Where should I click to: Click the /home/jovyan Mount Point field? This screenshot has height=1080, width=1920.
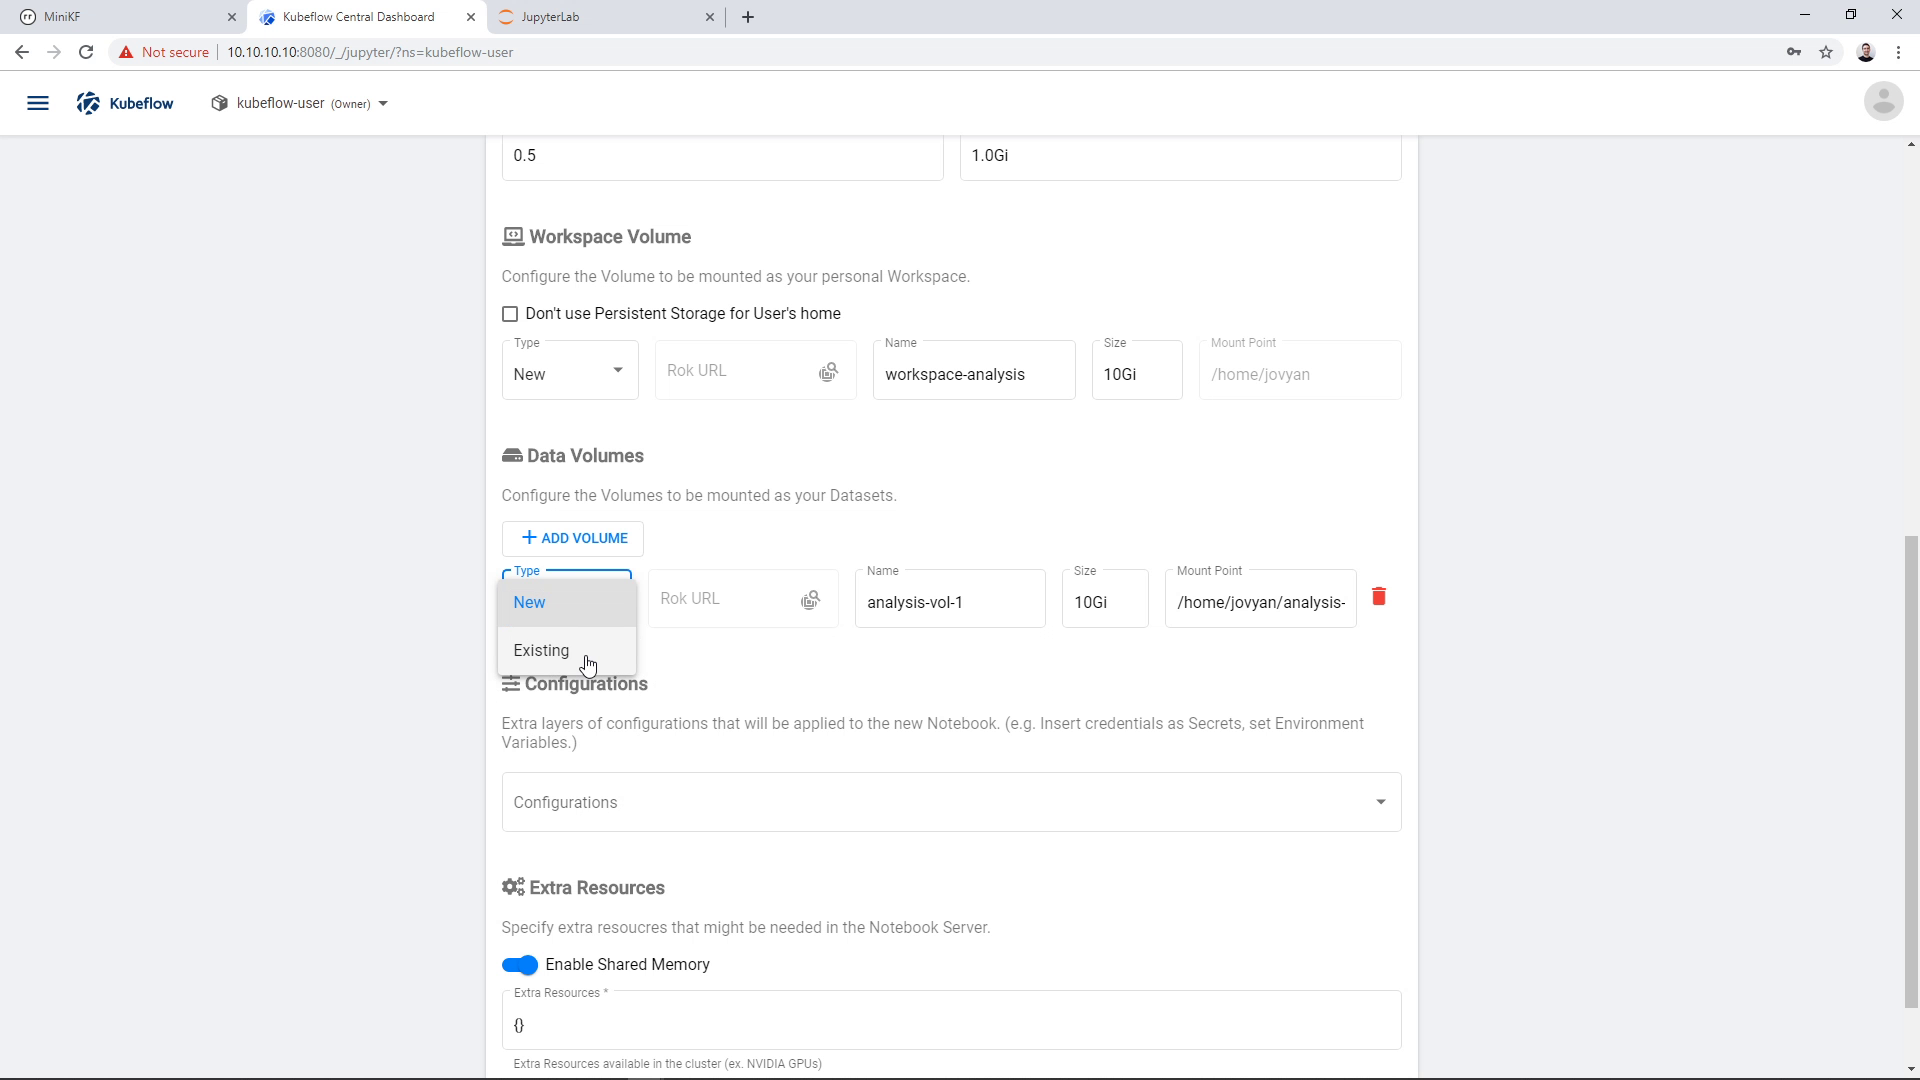1300,372
